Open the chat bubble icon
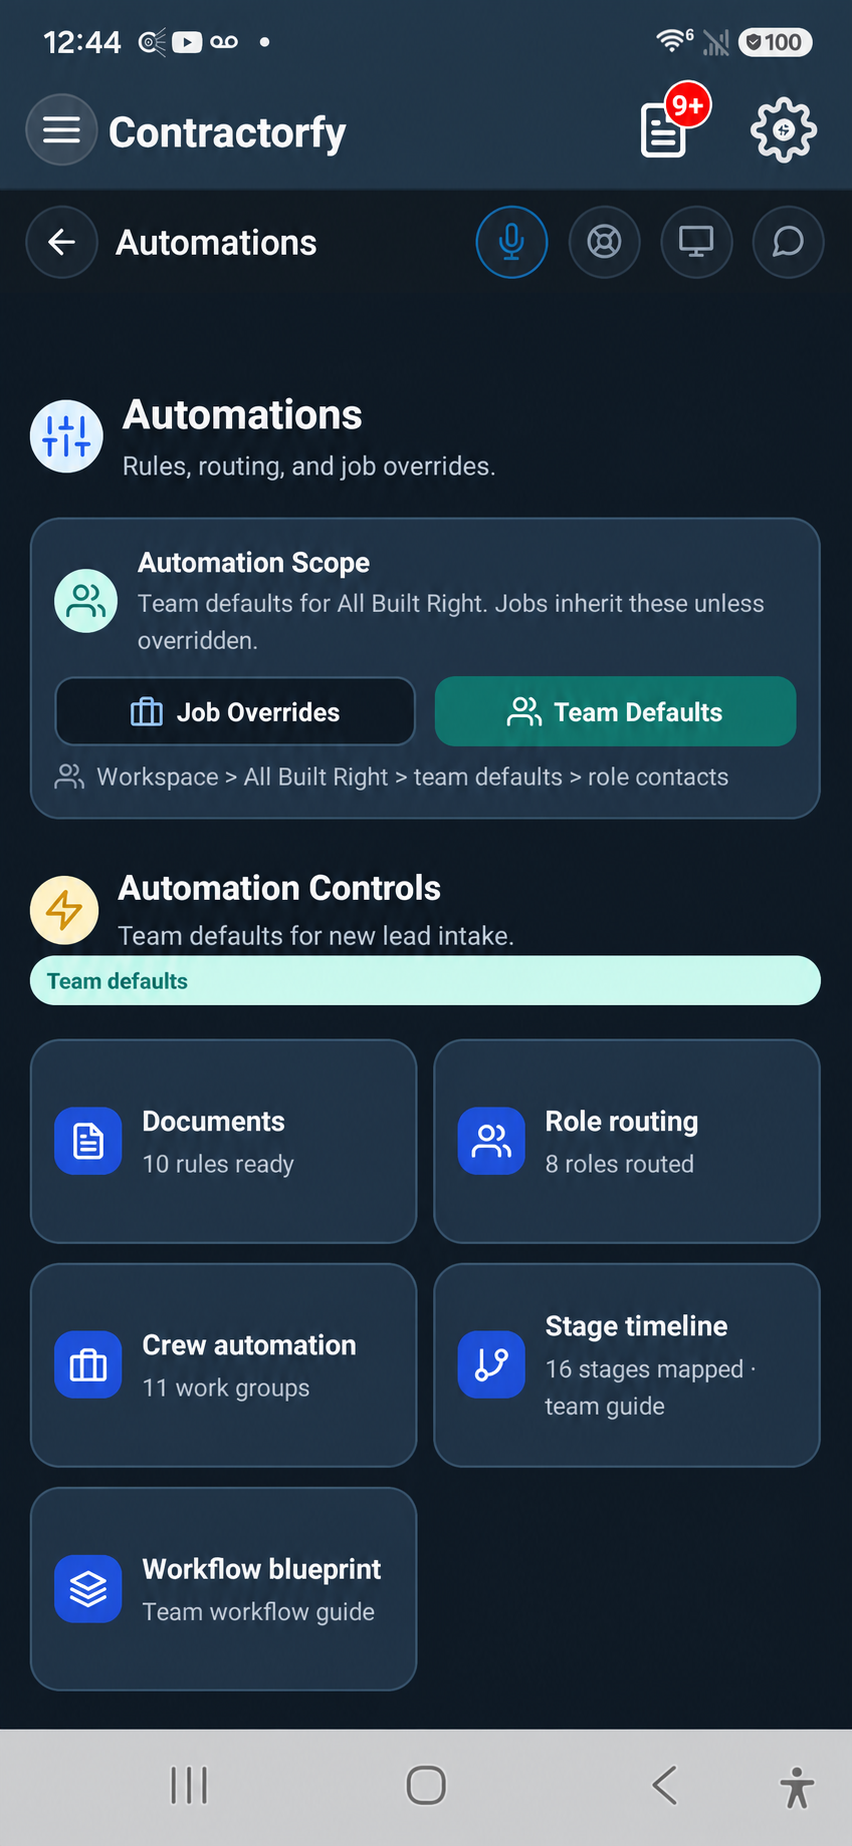The height and width of the screenshot is (1846, 852). (788, 242)
